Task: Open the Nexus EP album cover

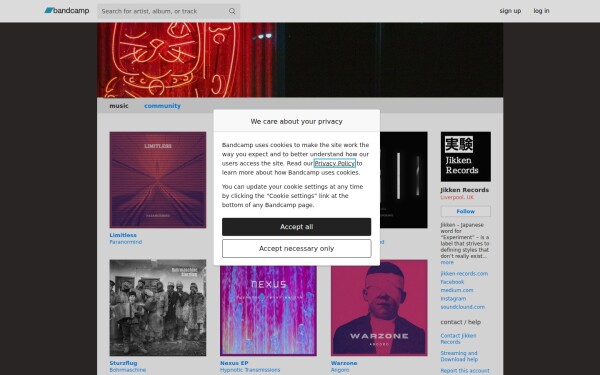Action: click(268, 310)
